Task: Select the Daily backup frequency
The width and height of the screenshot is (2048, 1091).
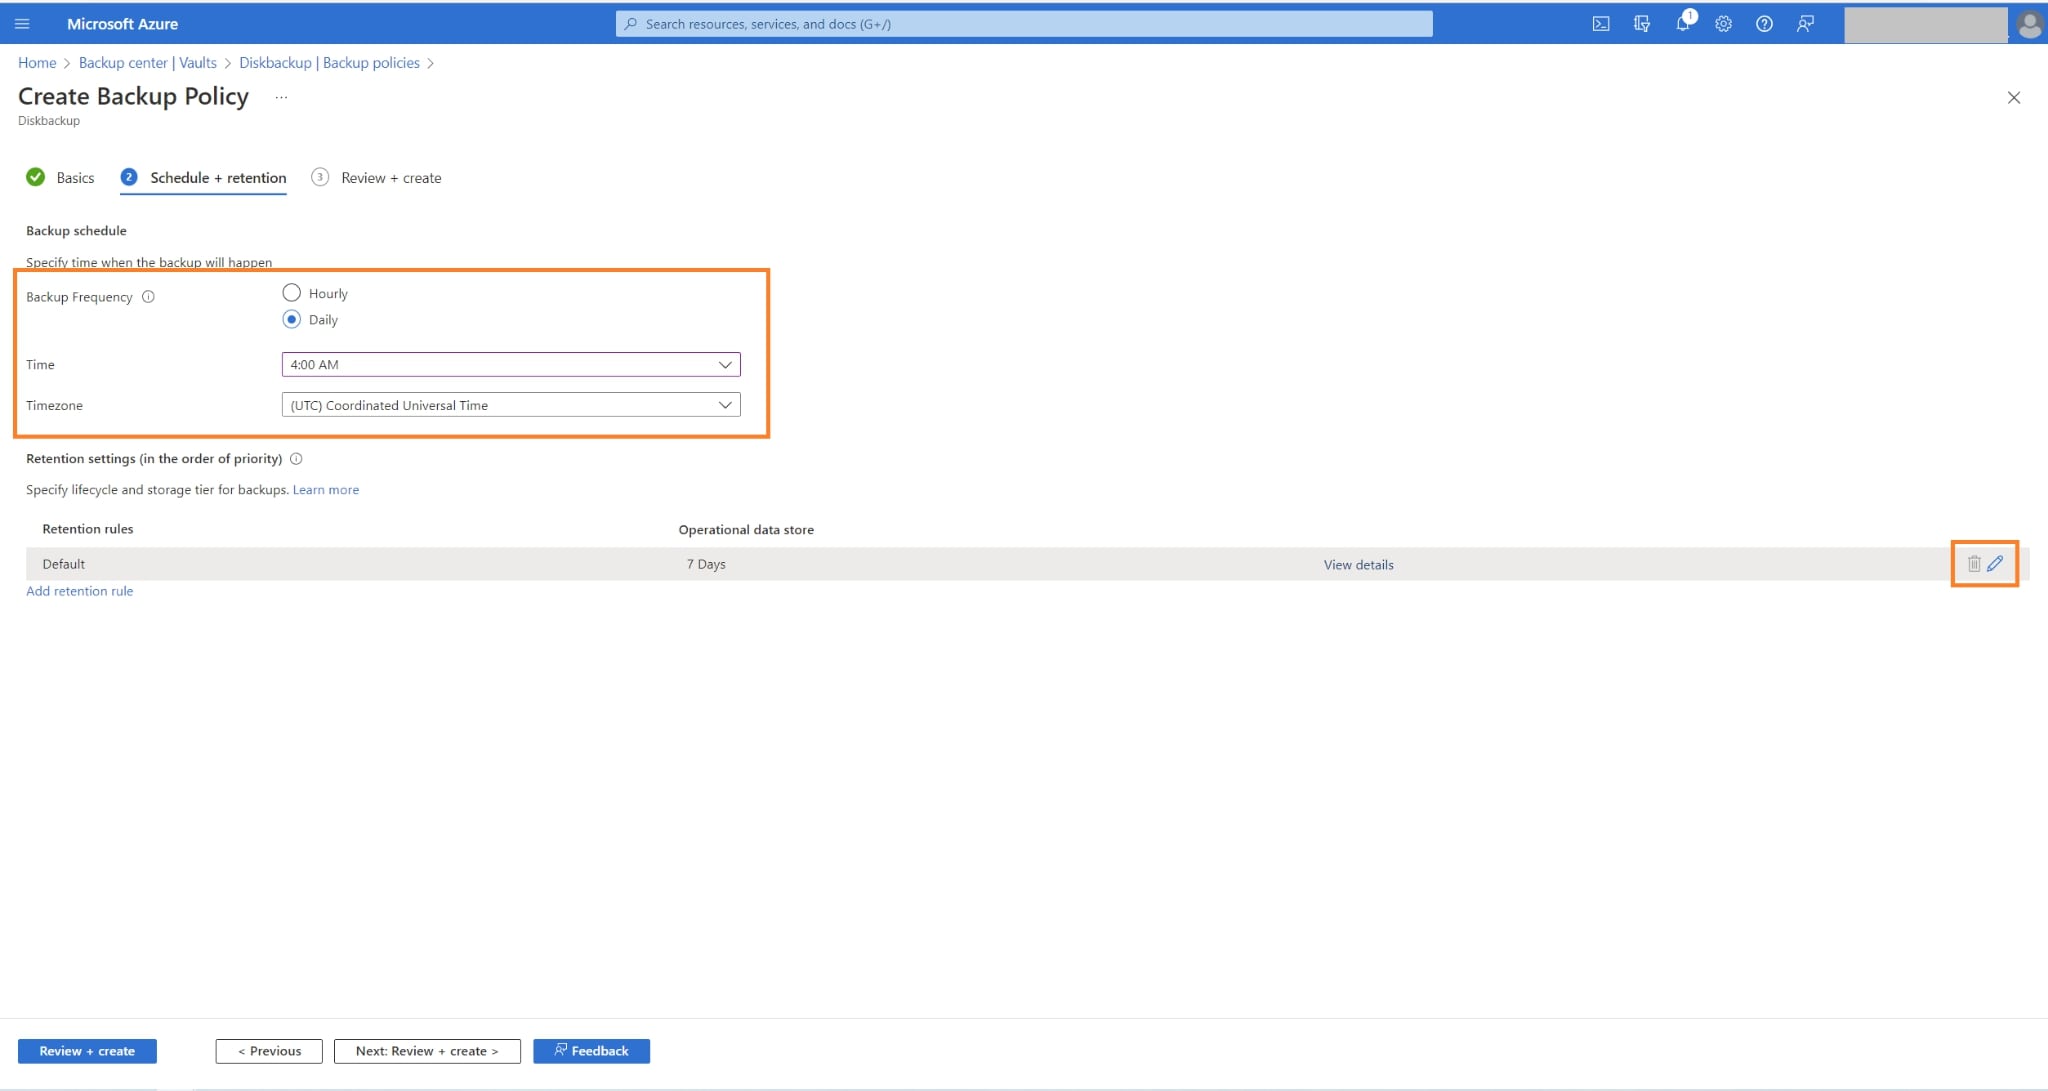Action: (291, 319)
